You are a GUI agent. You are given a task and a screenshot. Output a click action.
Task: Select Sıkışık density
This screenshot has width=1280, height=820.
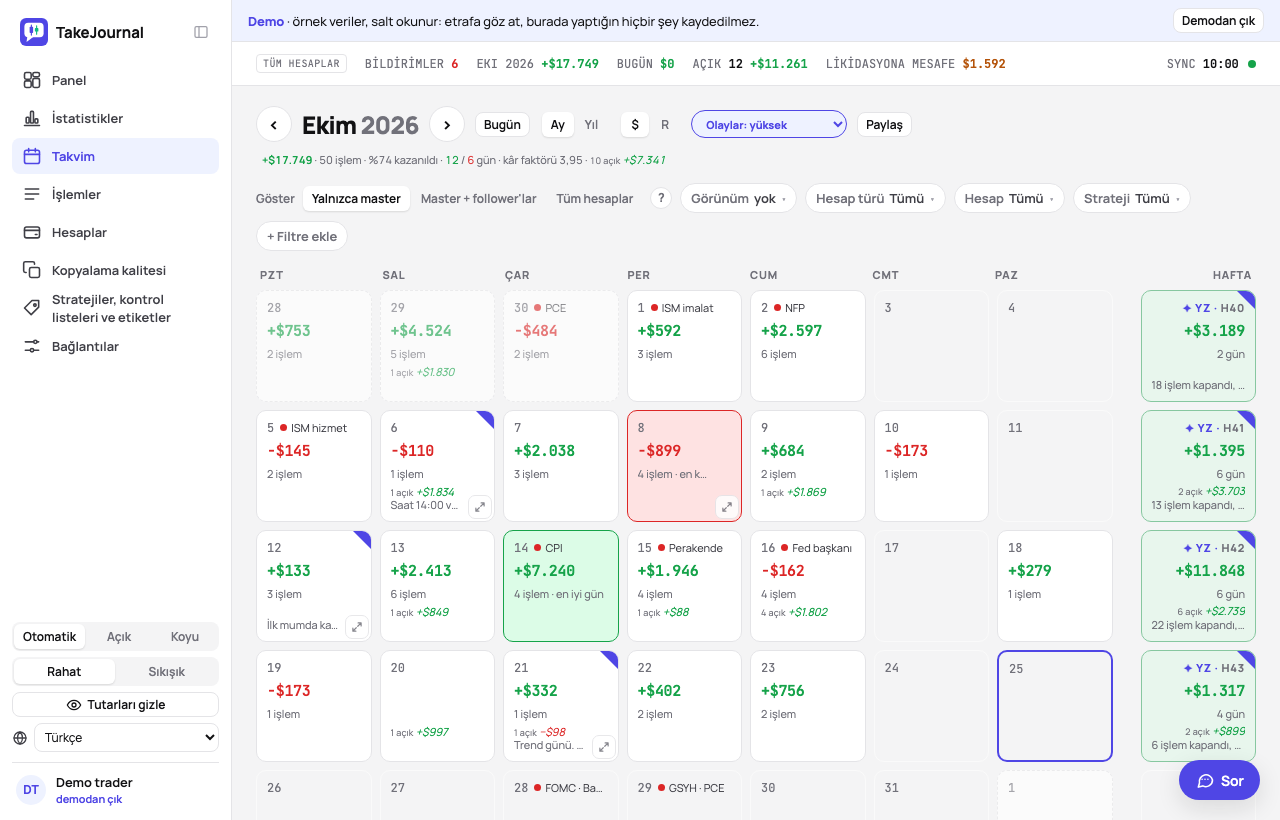pos(167,672)
